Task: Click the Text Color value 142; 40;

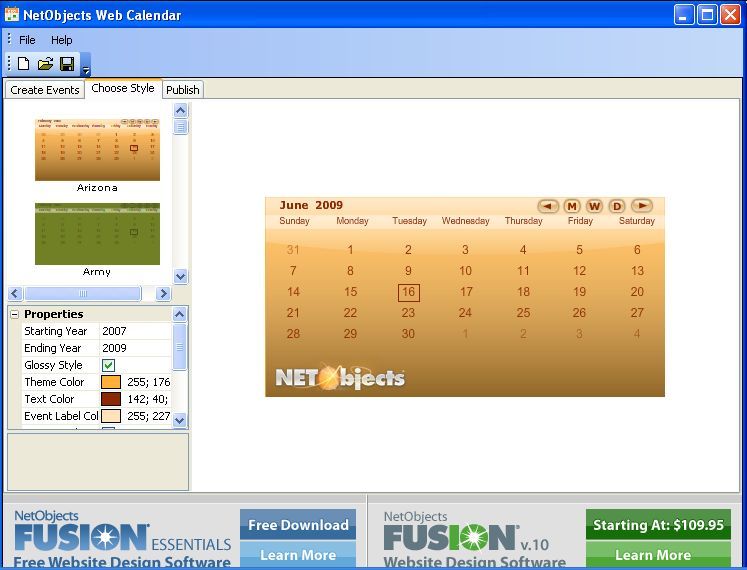Action: click(x=148, y=399)
